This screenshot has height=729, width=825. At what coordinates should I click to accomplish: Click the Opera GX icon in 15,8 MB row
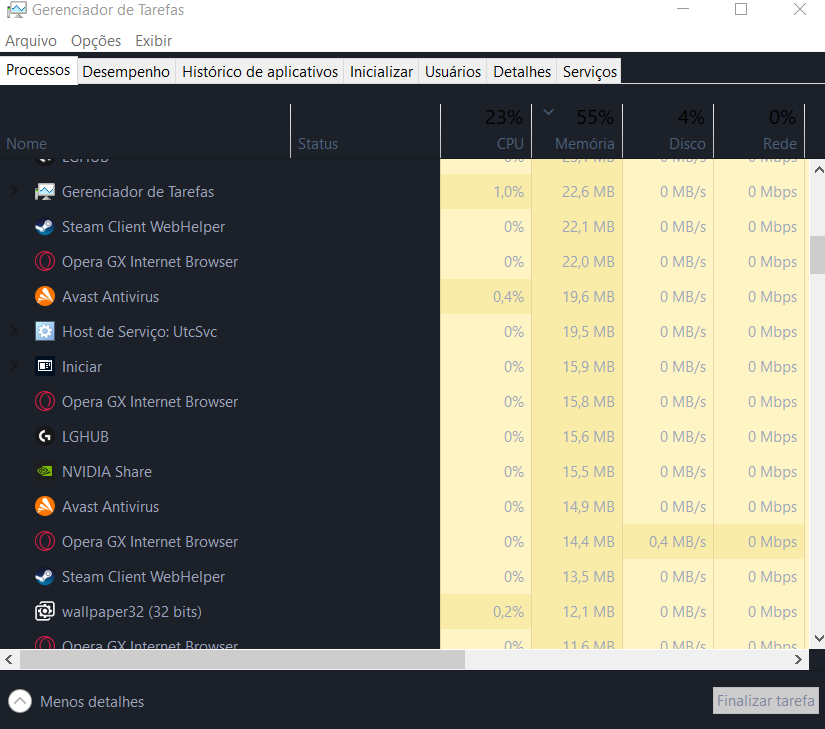[x=45, y=402]
